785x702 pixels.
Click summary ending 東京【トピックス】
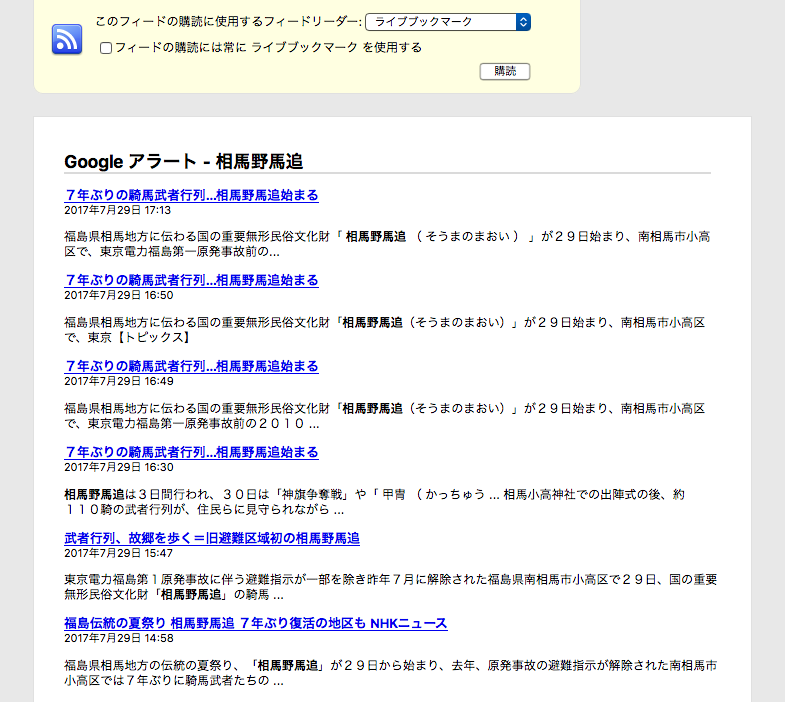384,330
